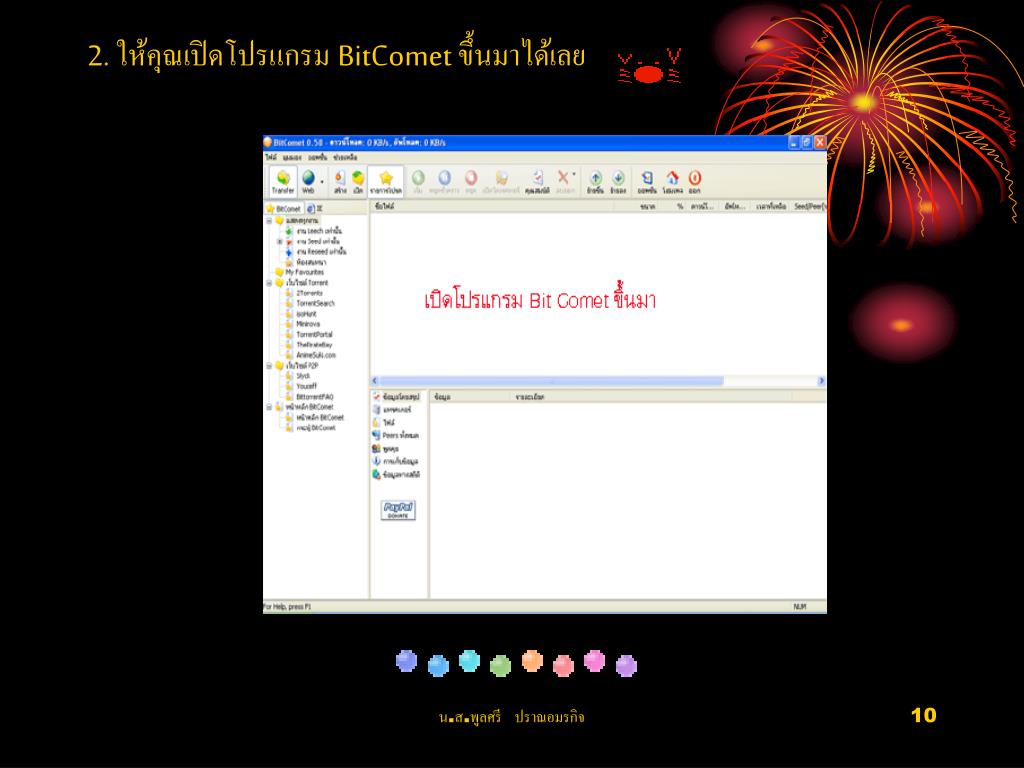Click the Transfer toolbar button
Image resolution: width=1024 pixels, height=768 pixels.
pos(283,181)
